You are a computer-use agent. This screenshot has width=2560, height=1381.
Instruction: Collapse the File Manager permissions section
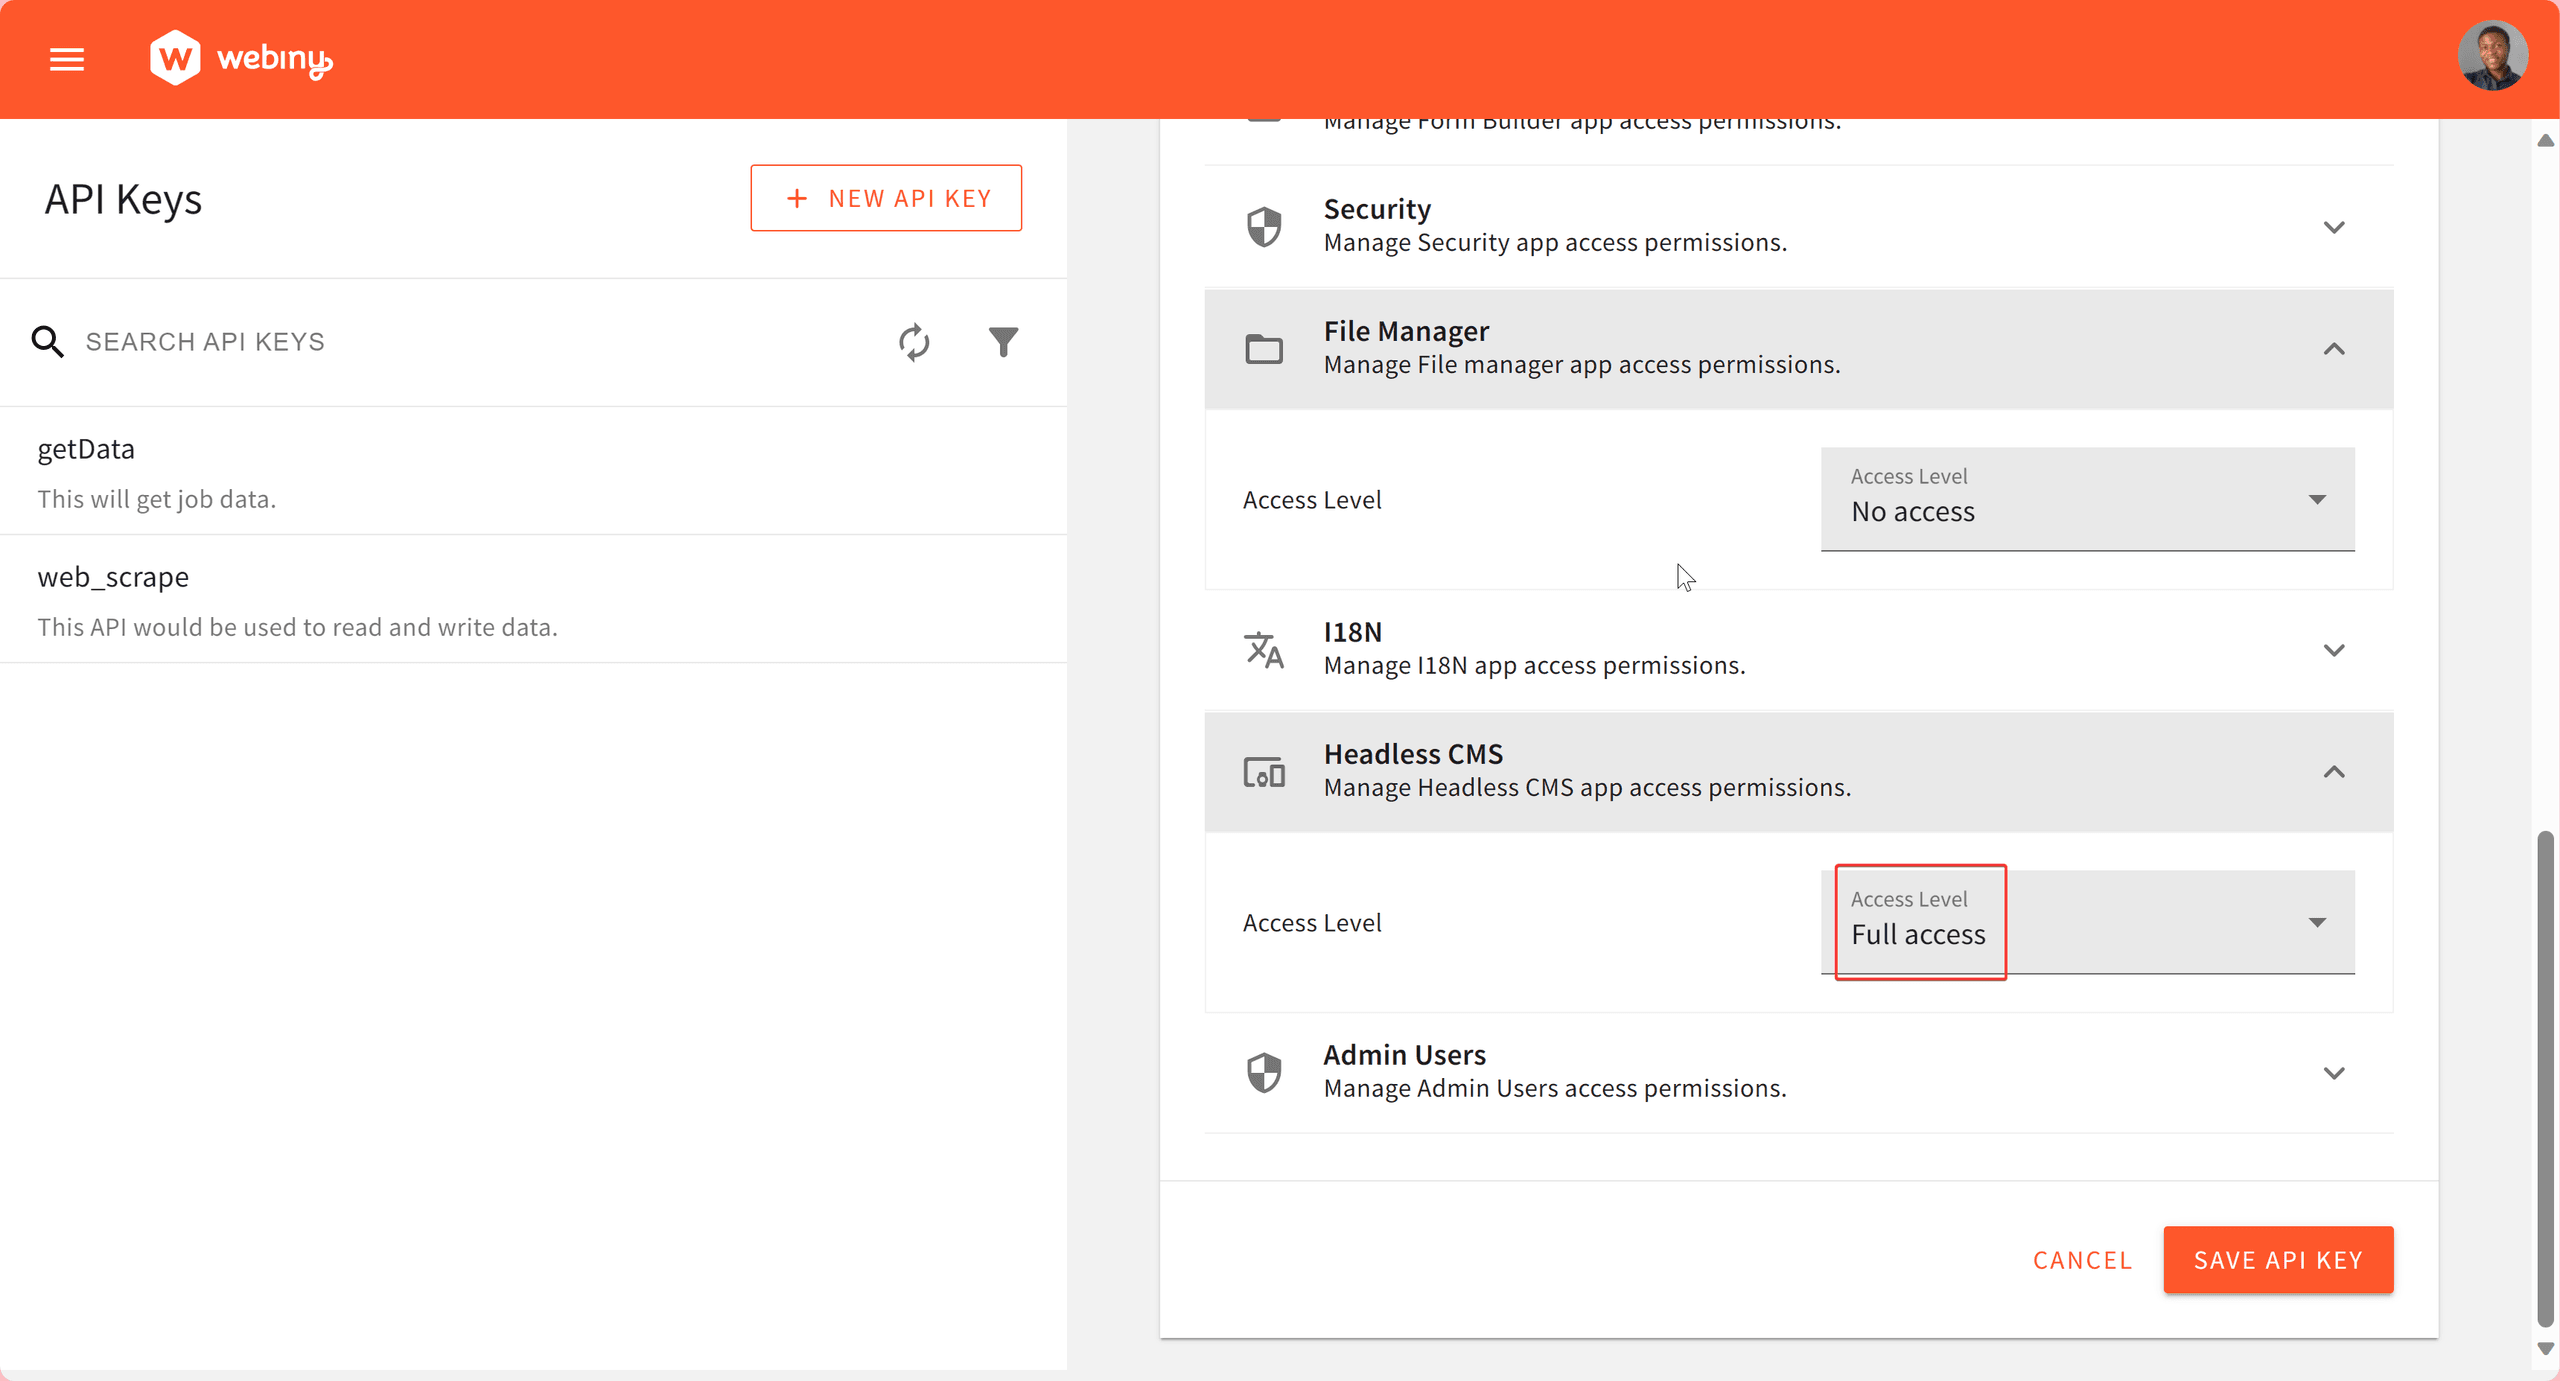[x=2334, y=349]
